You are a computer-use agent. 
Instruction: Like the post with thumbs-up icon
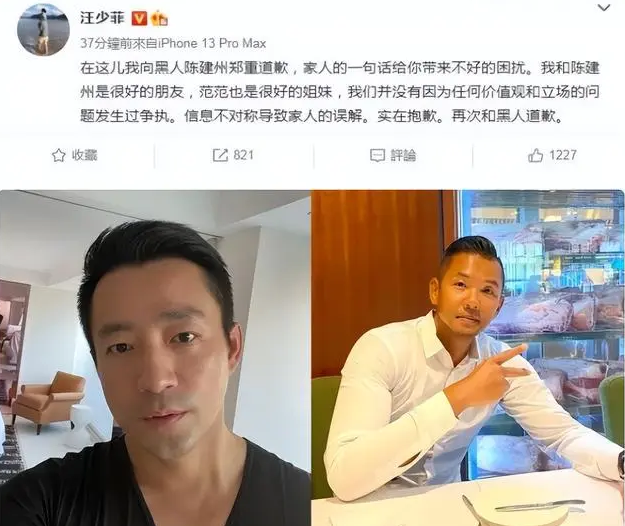tap(535, 155)
